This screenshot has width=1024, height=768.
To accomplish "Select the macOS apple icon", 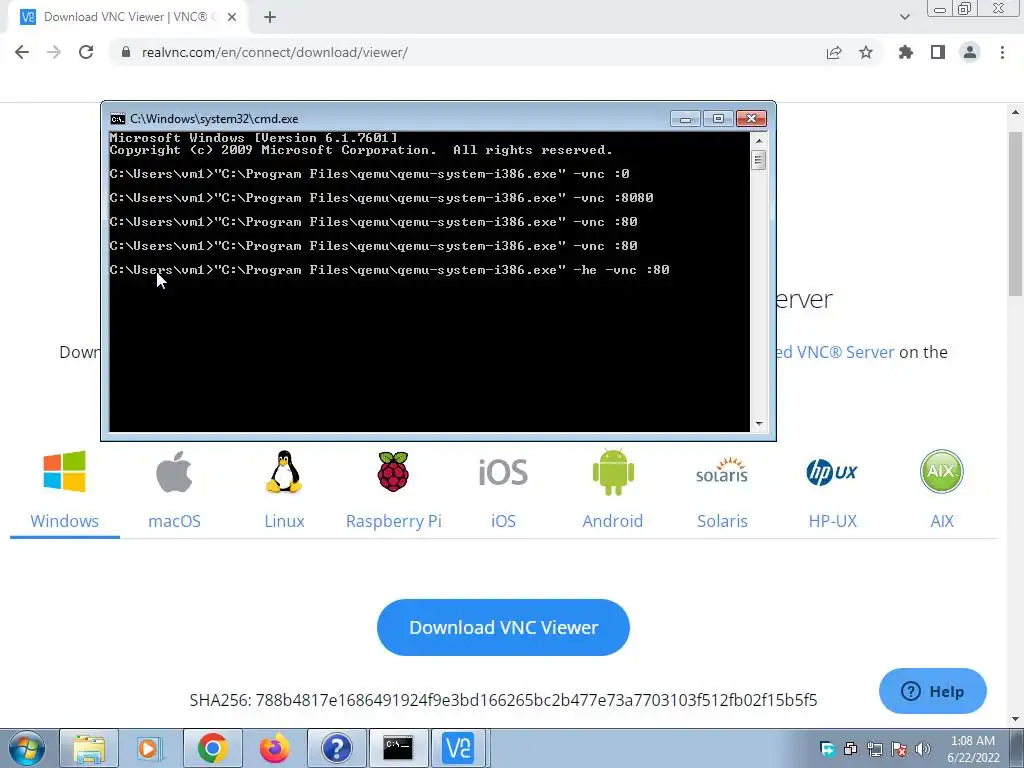I will pos(174,472).
